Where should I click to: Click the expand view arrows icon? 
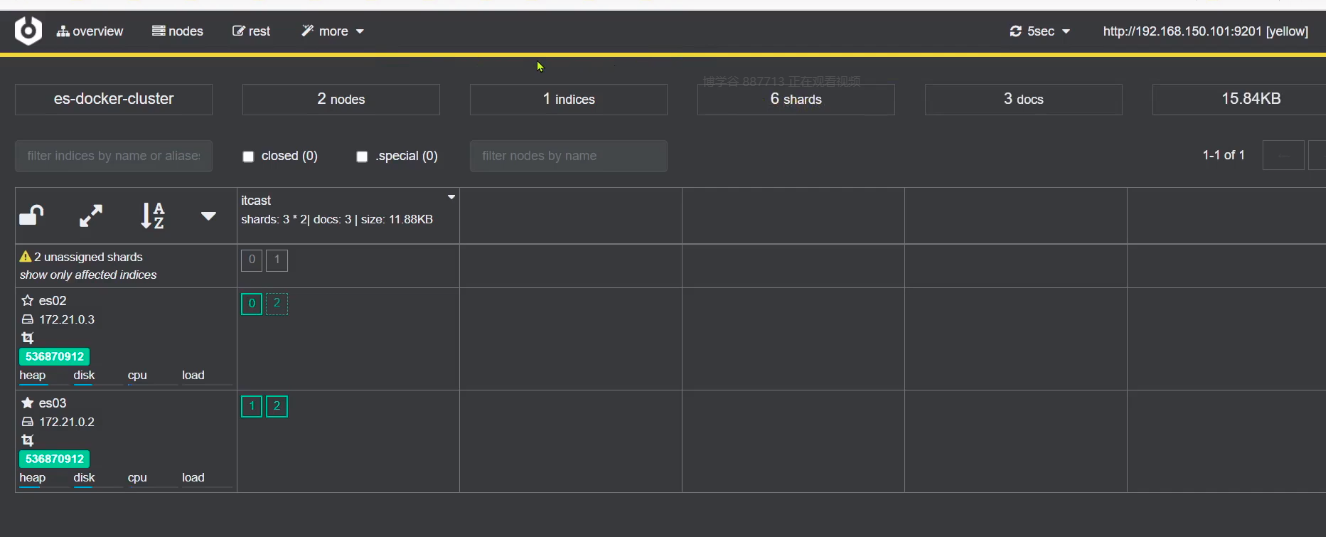point(91,215)
